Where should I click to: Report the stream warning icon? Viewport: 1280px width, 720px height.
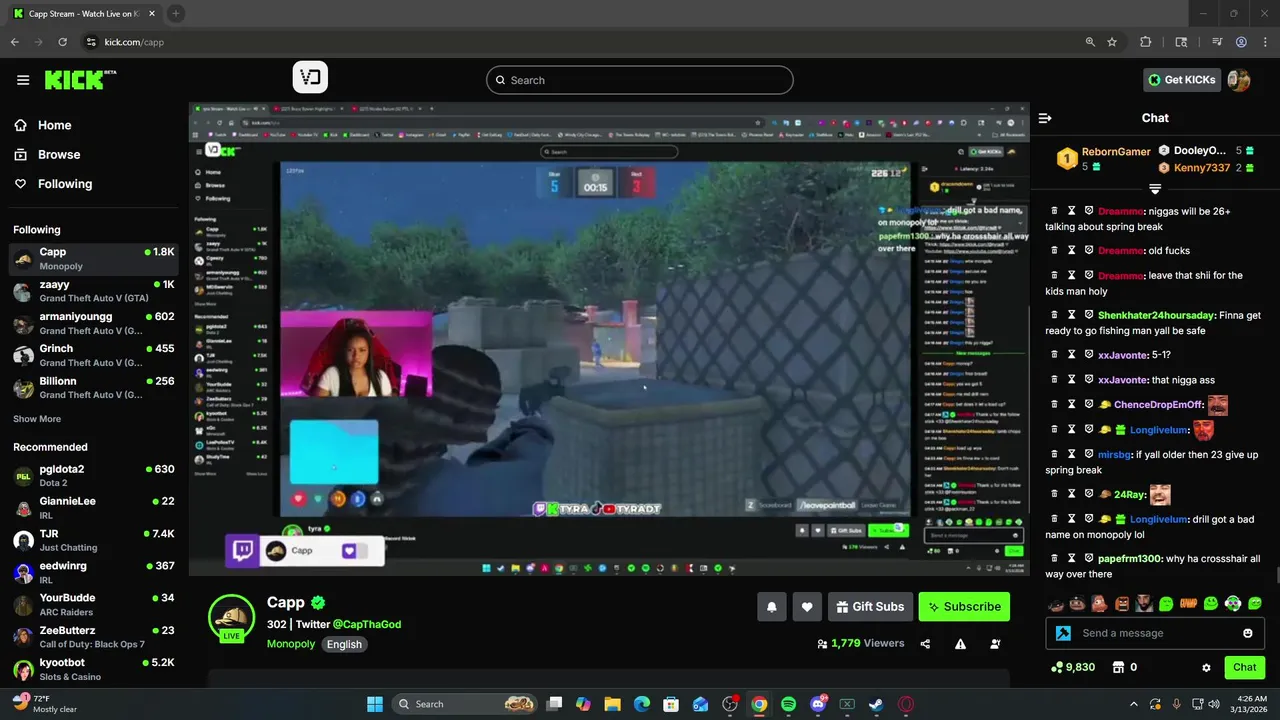(x=960, y=644)
